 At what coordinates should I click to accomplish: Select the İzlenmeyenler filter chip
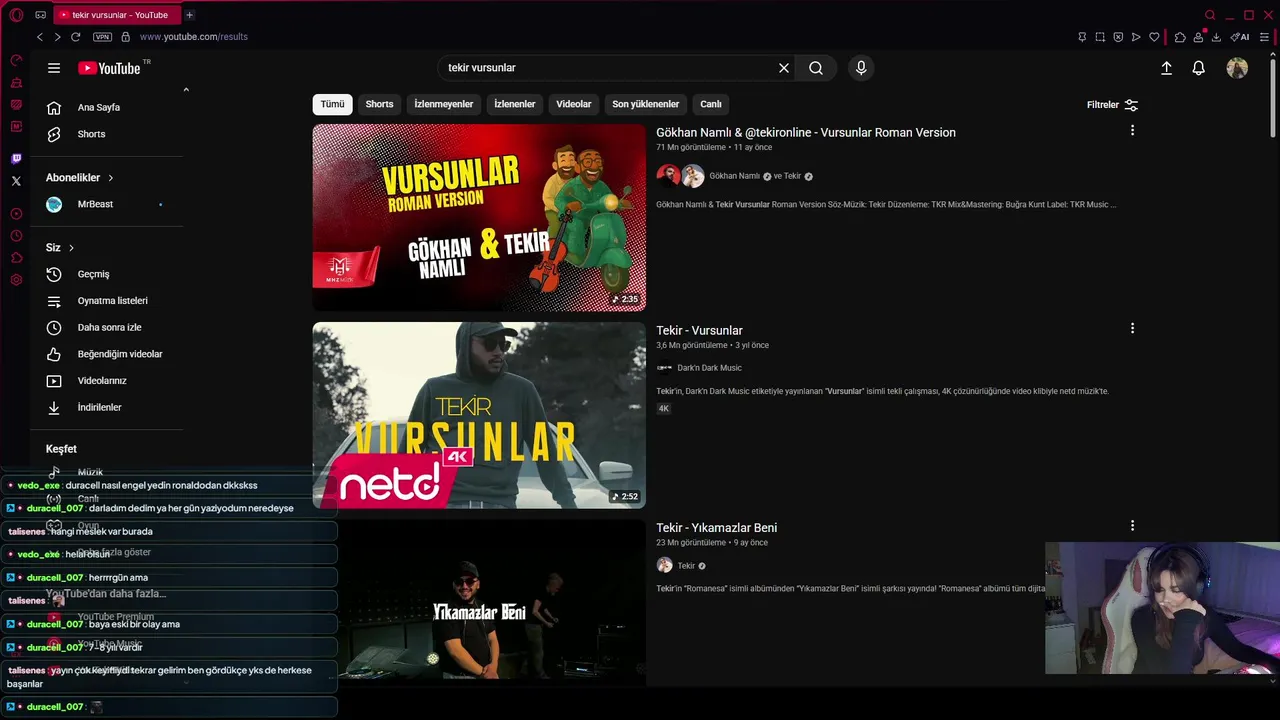tap(444, 104)
